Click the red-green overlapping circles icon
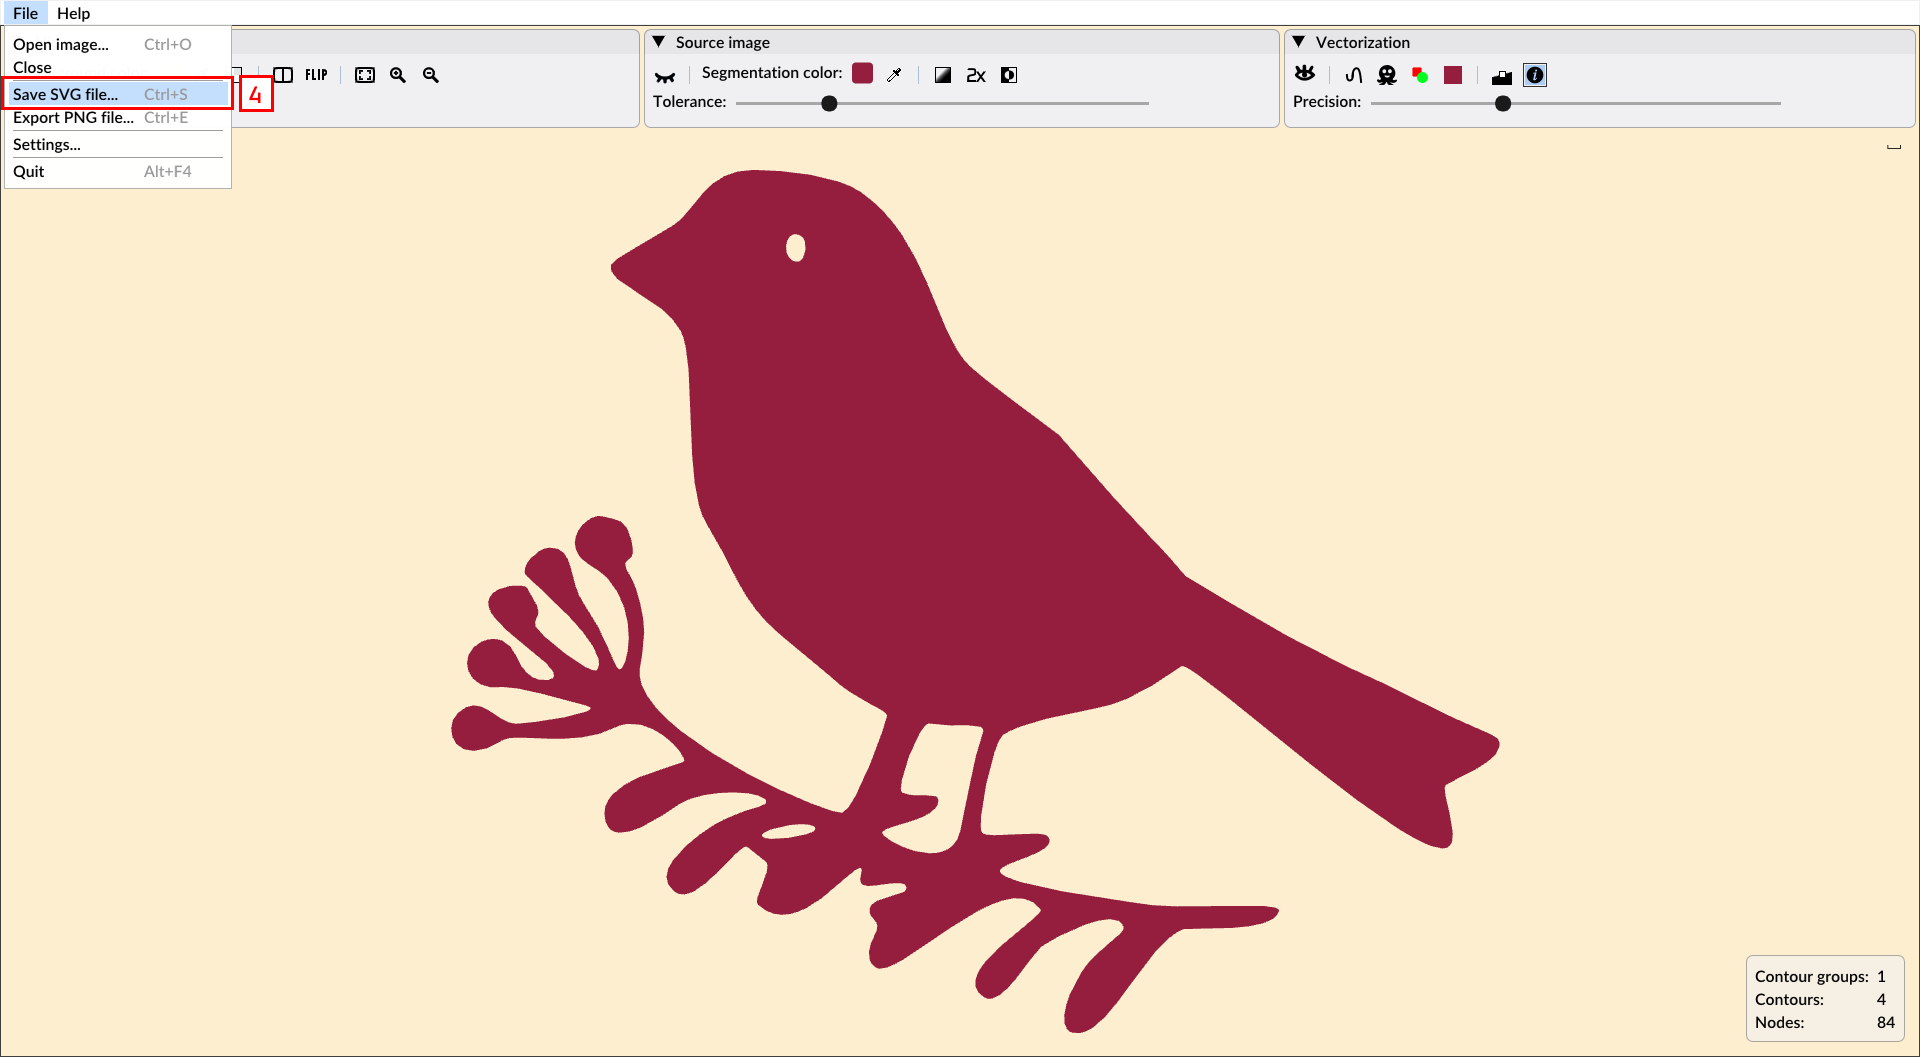The height and width of the screenshot is (1057, 1920). point(1420,75)
